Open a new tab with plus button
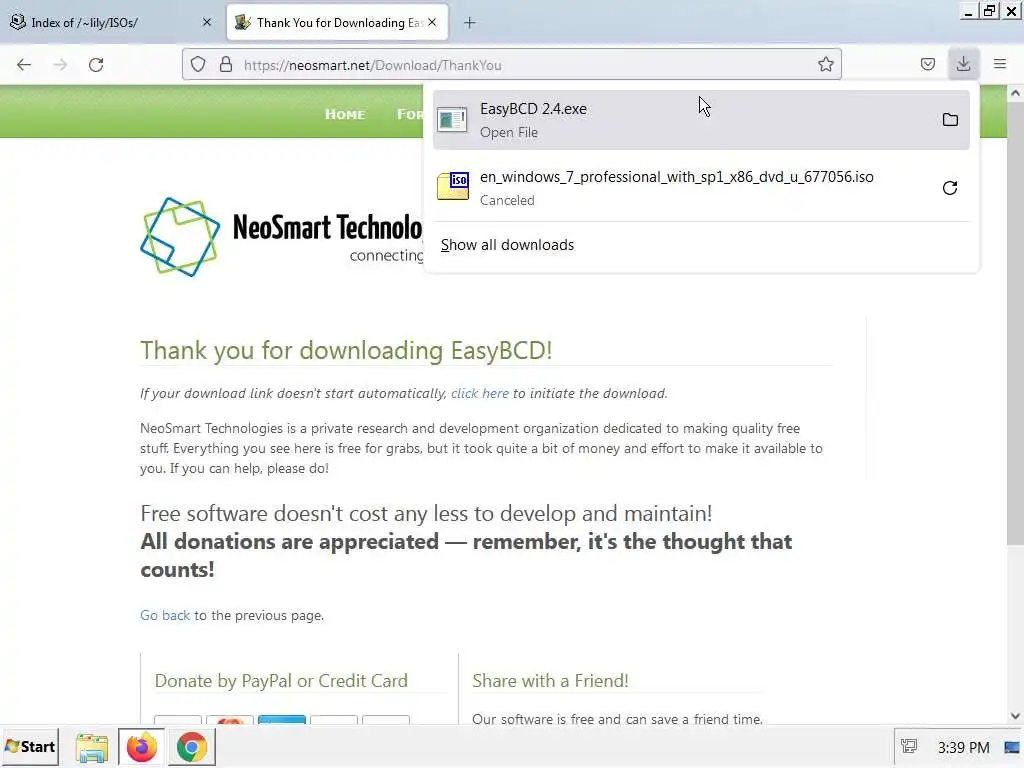The image size is (1024, 768). click(470, 23)
